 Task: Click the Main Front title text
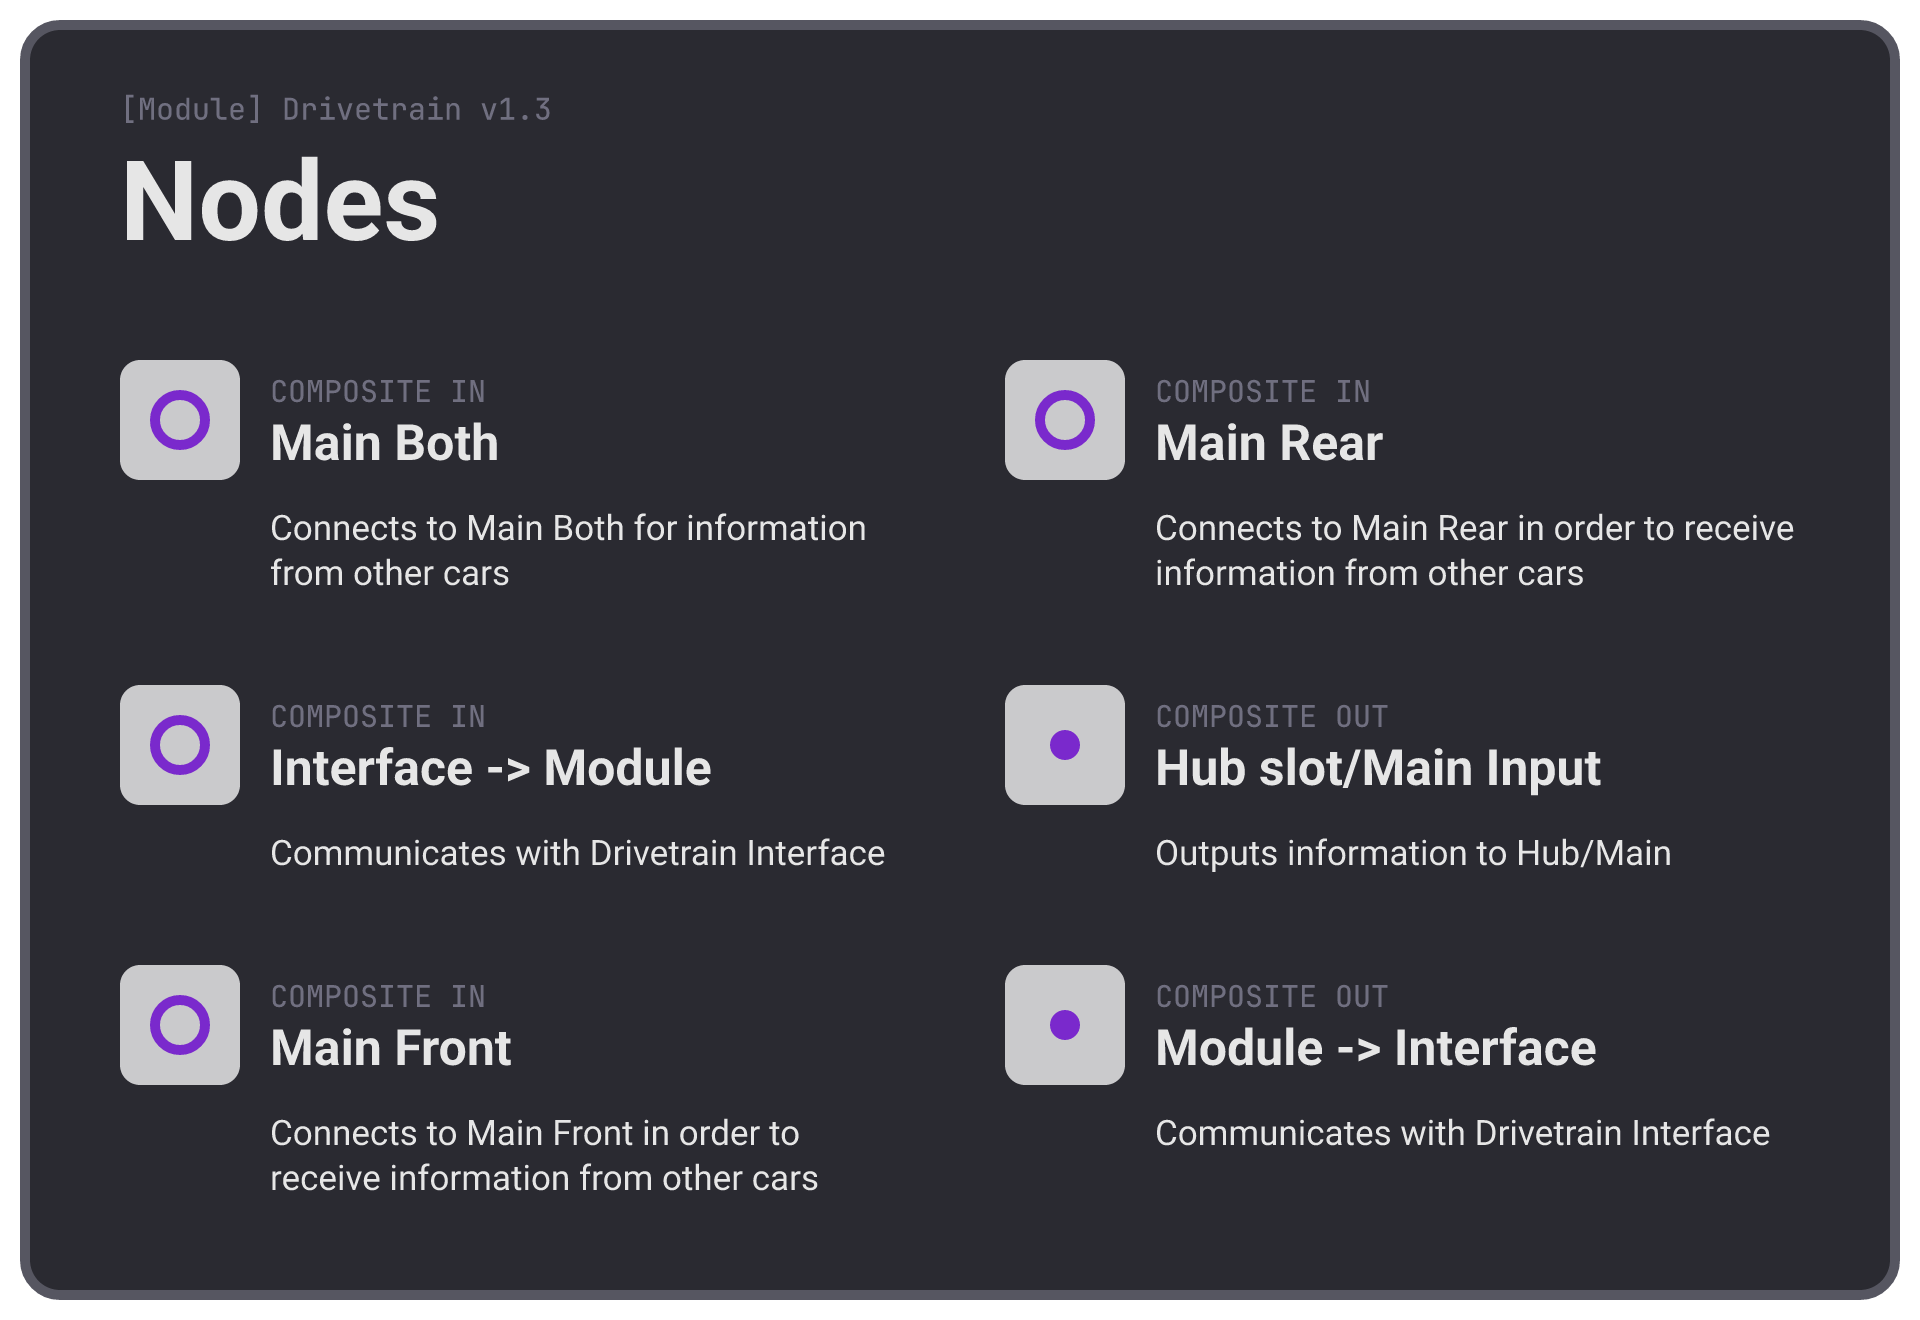point(390,1048)
